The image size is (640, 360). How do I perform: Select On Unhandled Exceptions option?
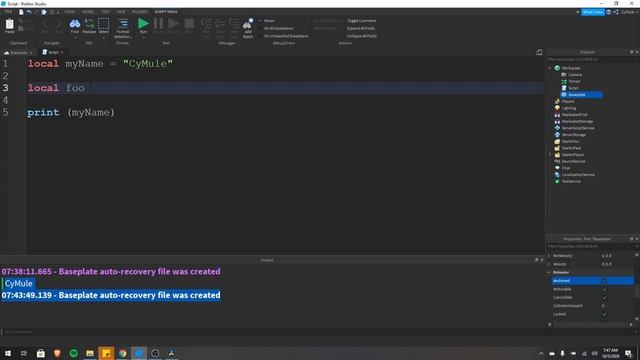[286, 36]
